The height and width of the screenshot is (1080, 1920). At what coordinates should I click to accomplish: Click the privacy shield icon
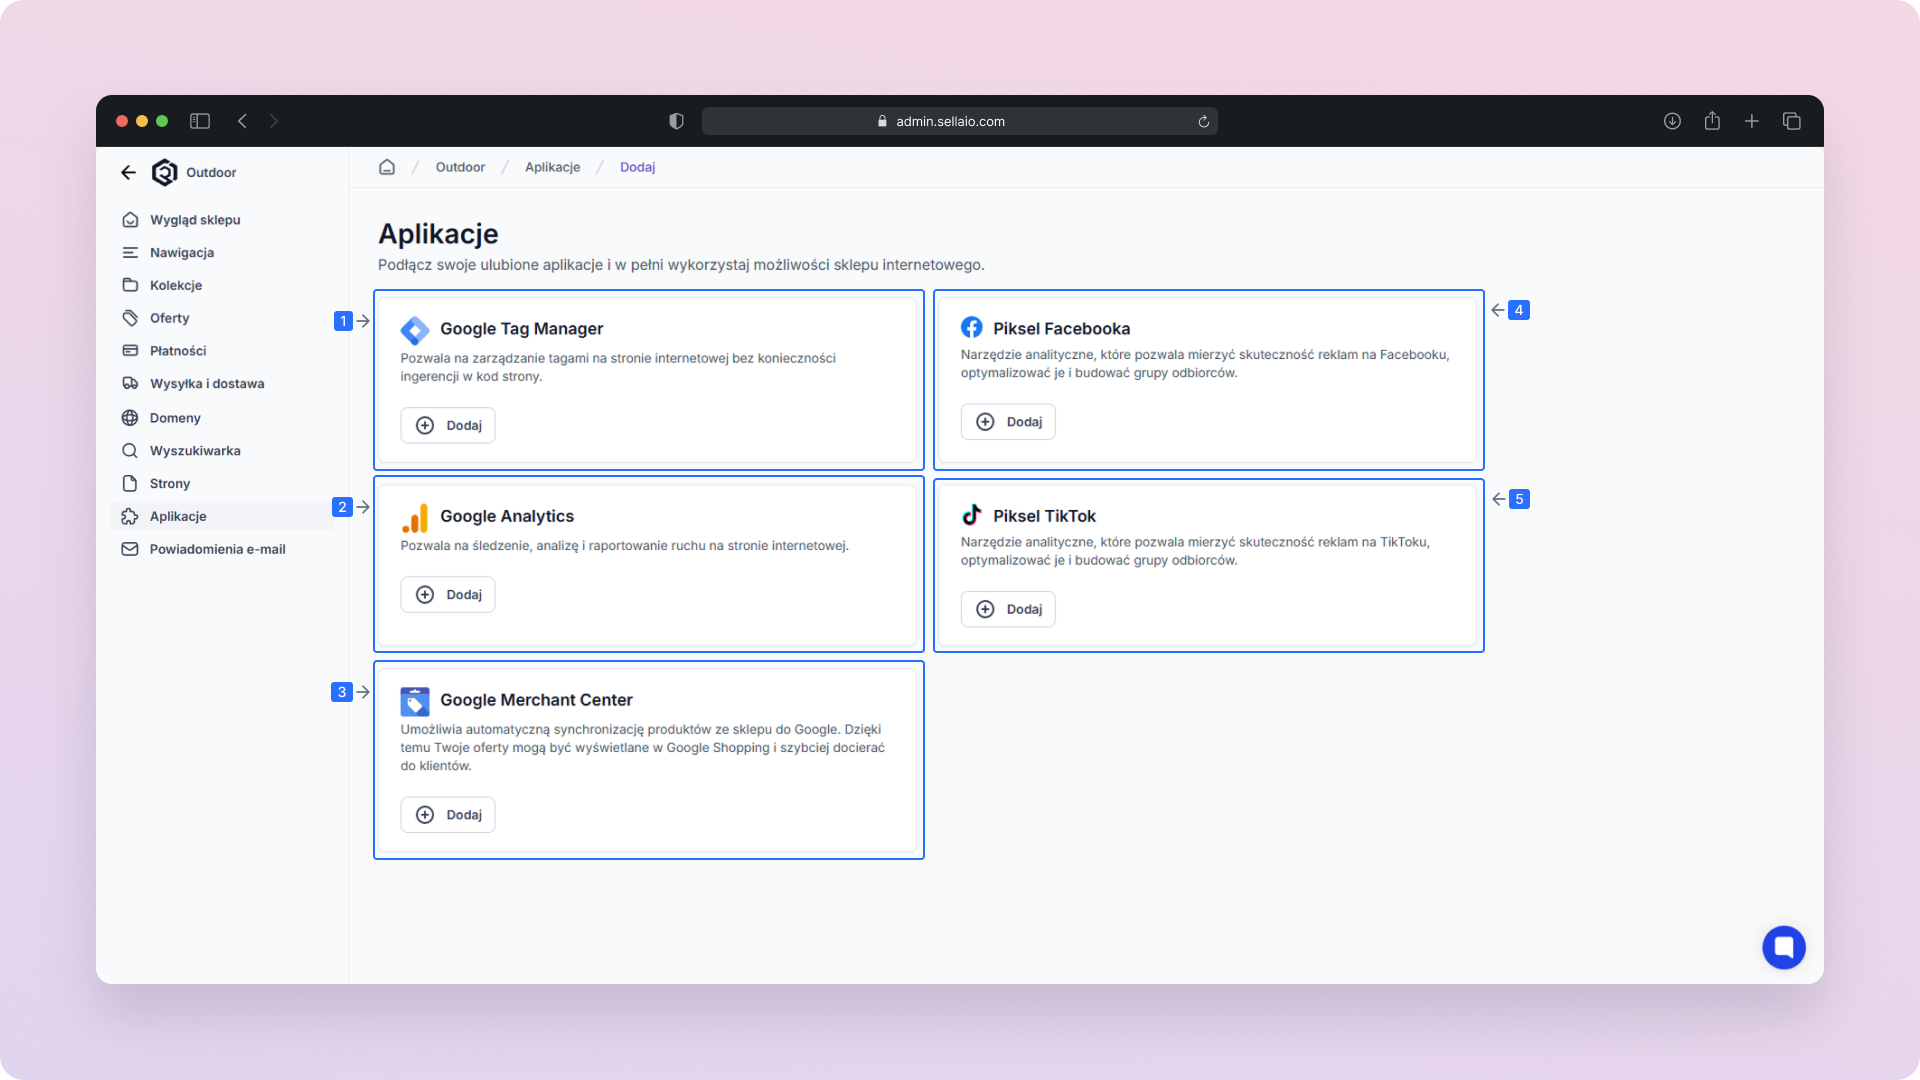[676, 121]
